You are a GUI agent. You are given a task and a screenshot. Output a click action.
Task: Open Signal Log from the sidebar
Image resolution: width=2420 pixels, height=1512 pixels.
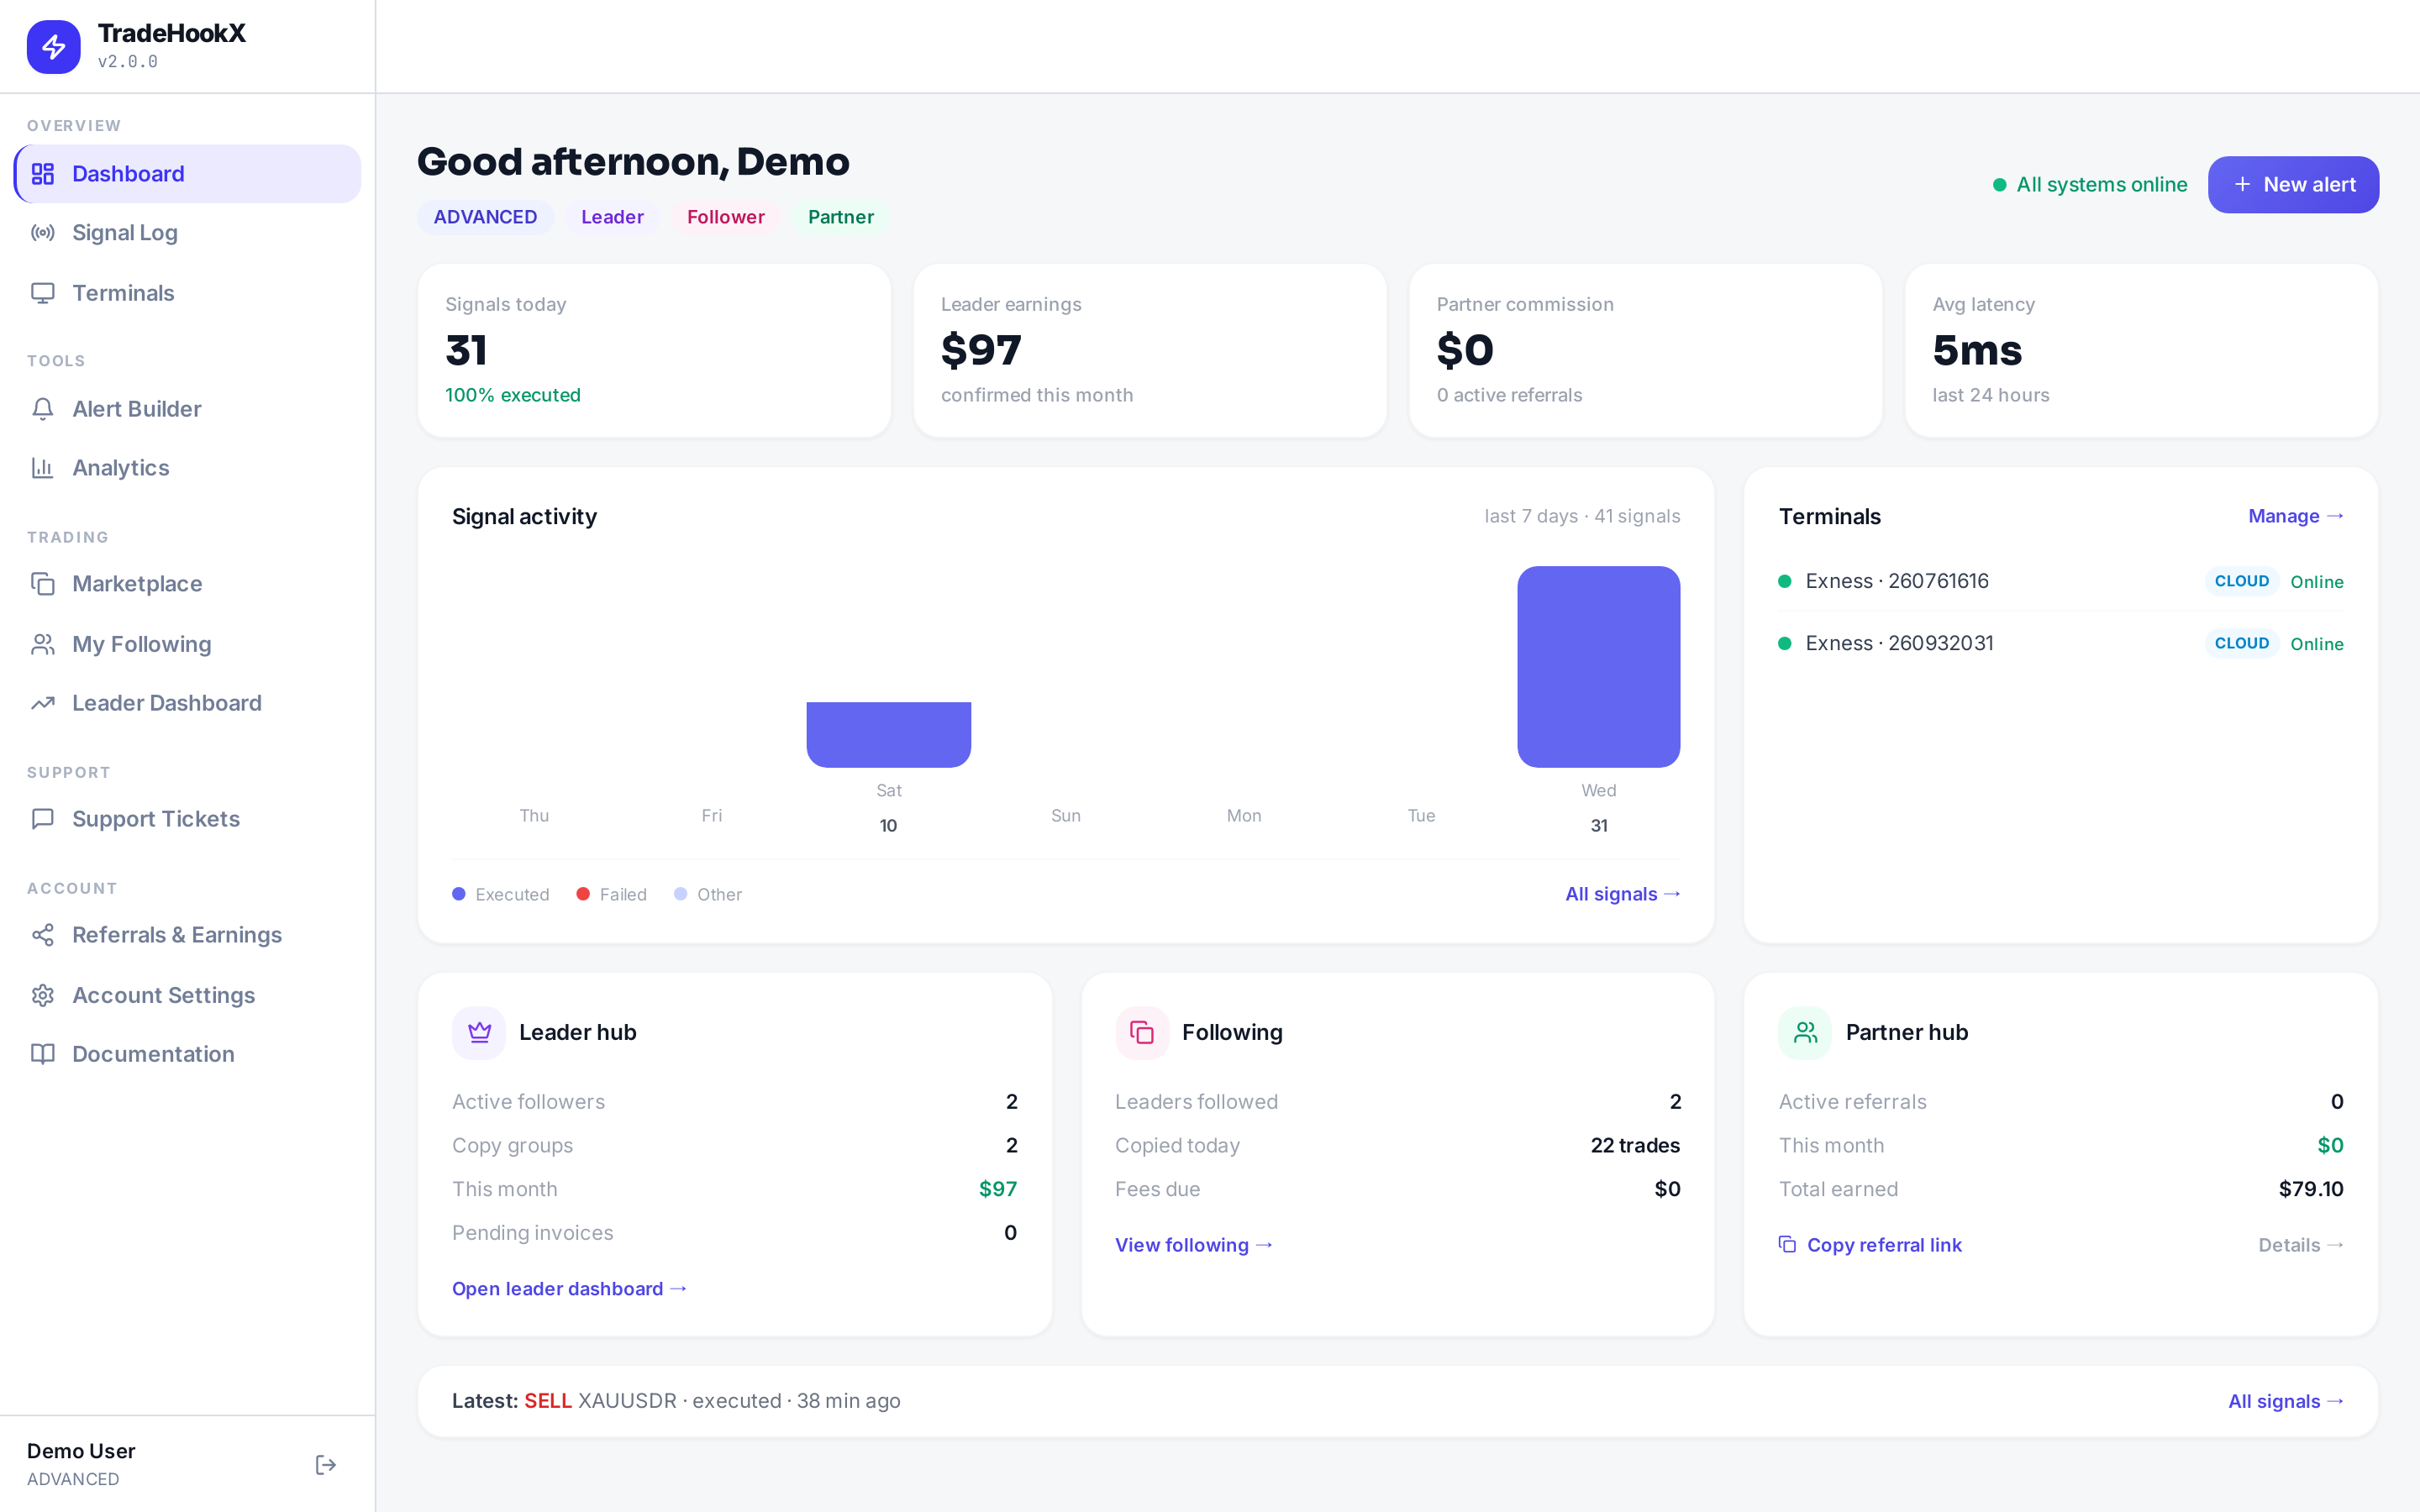(187, 233)
